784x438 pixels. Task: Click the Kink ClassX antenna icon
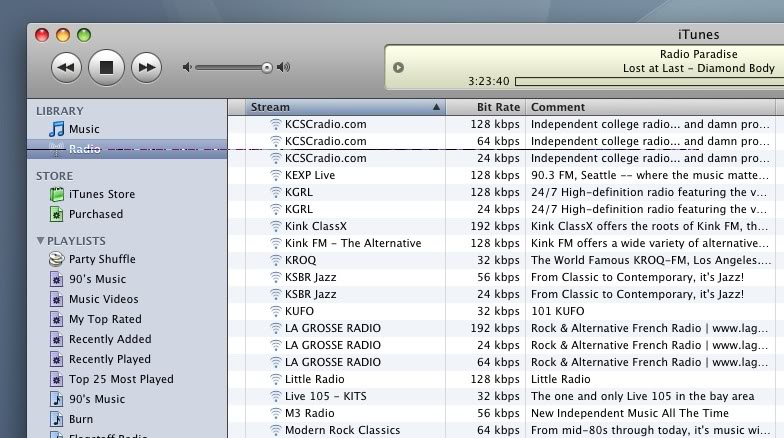point(276,226)
